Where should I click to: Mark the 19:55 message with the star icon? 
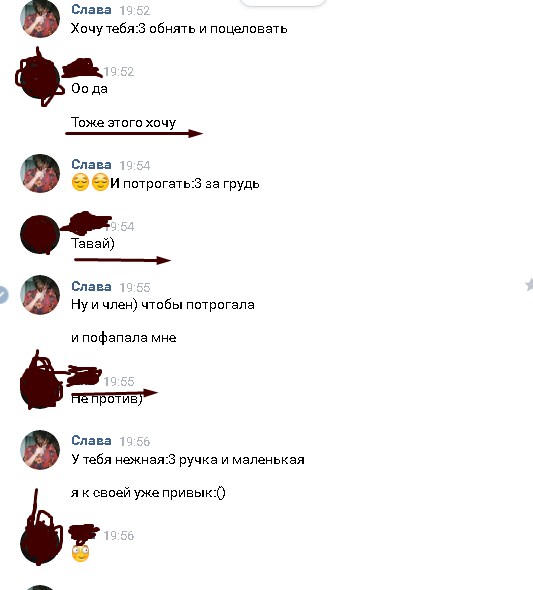pyautogui.click(x=529, y=285)
